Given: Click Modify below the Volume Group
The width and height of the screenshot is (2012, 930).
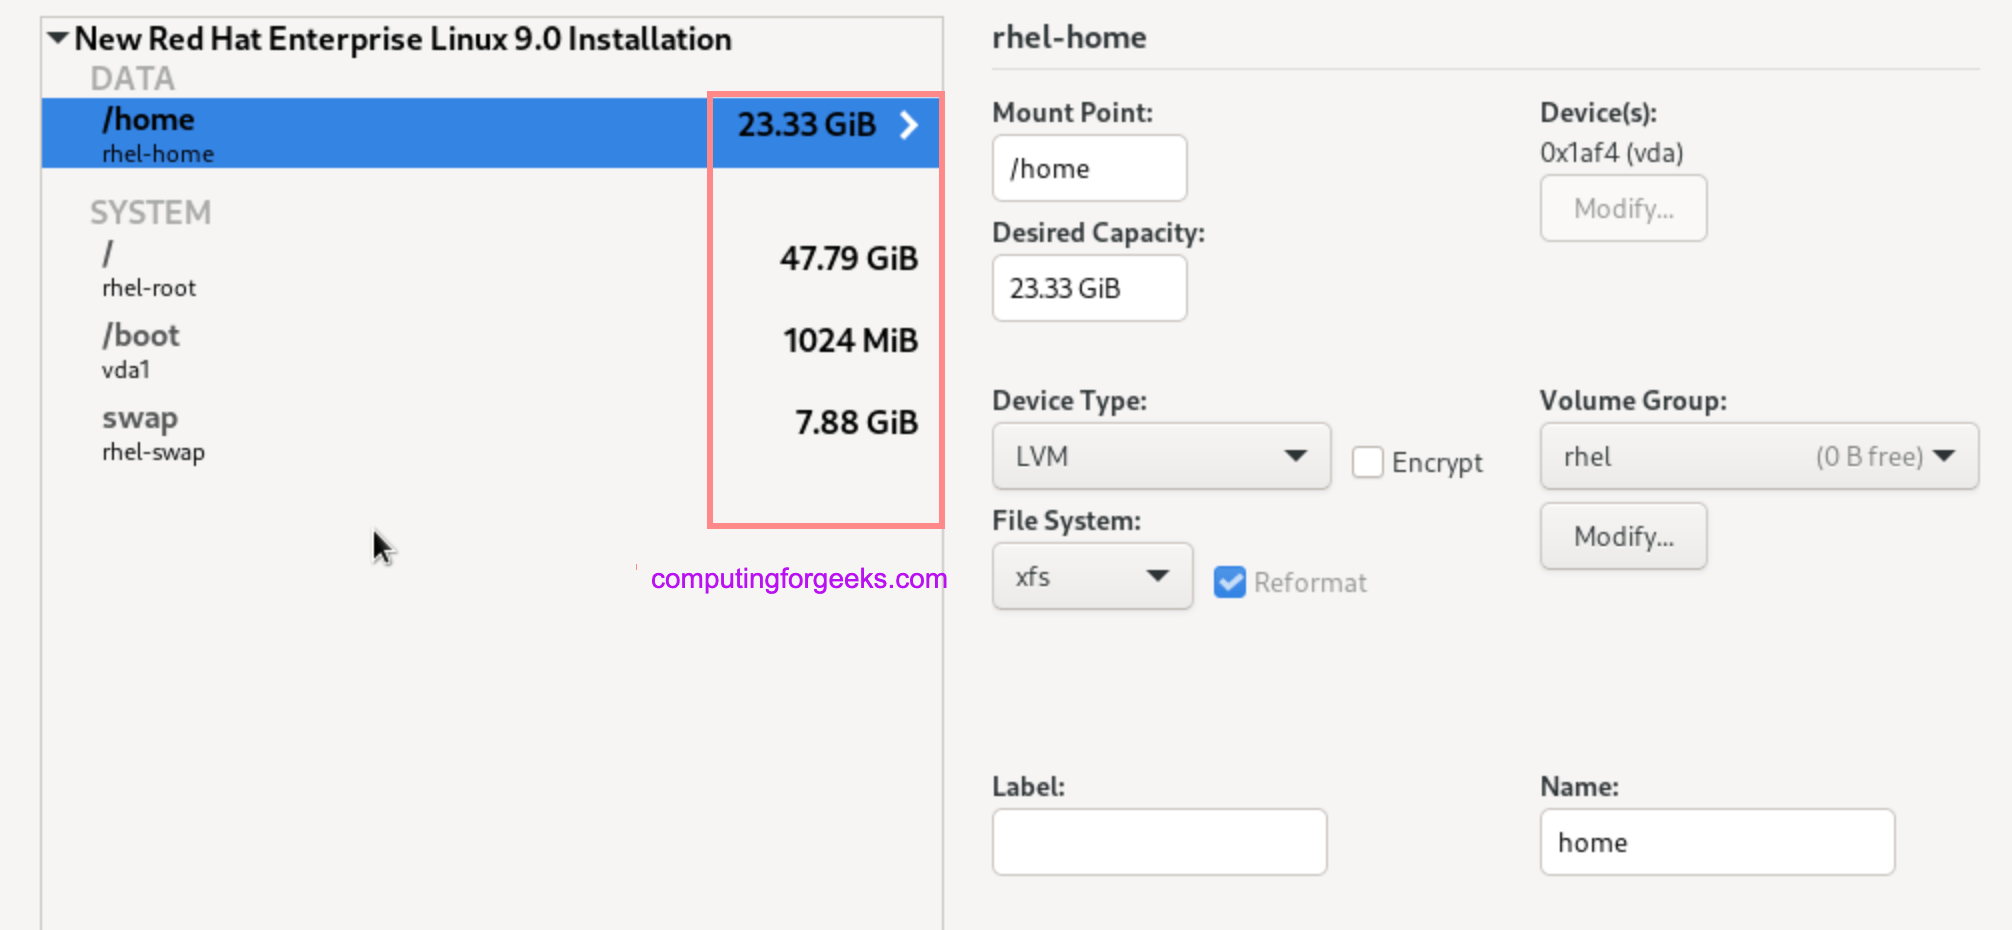Looking at the screenshot, I should coord(1622,535).
